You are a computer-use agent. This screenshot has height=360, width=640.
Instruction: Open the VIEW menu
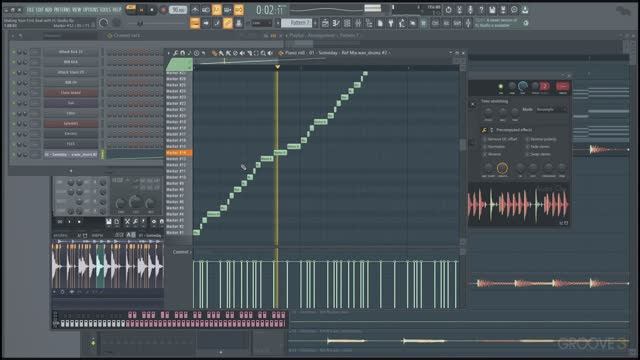(x=77, y=10)
